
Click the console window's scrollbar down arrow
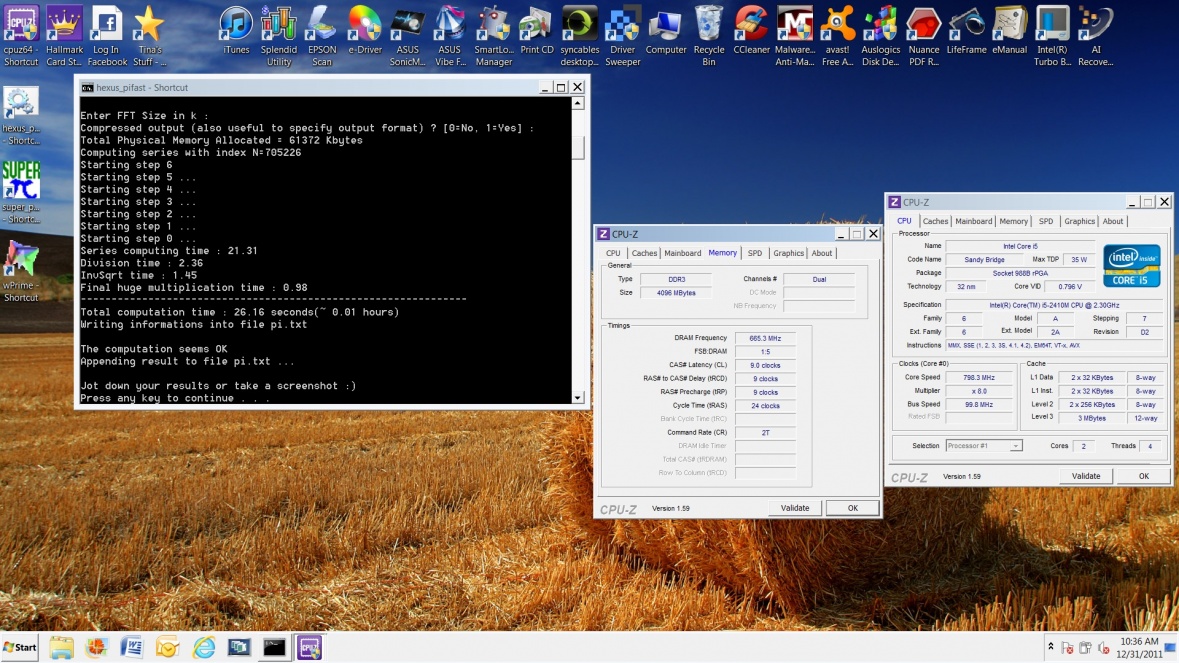point(577,397)
